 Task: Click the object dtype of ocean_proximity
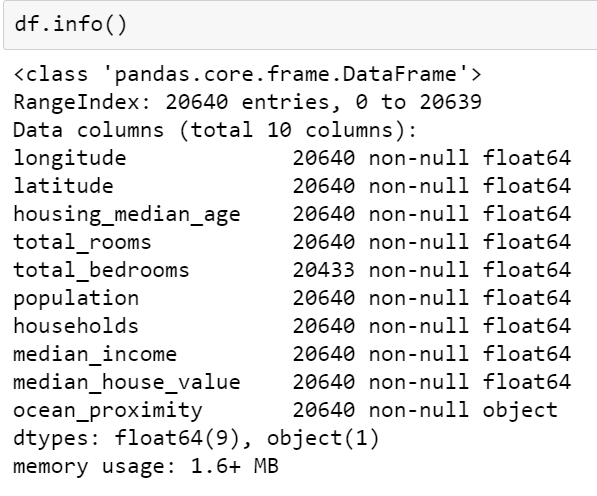click(520, 410)
